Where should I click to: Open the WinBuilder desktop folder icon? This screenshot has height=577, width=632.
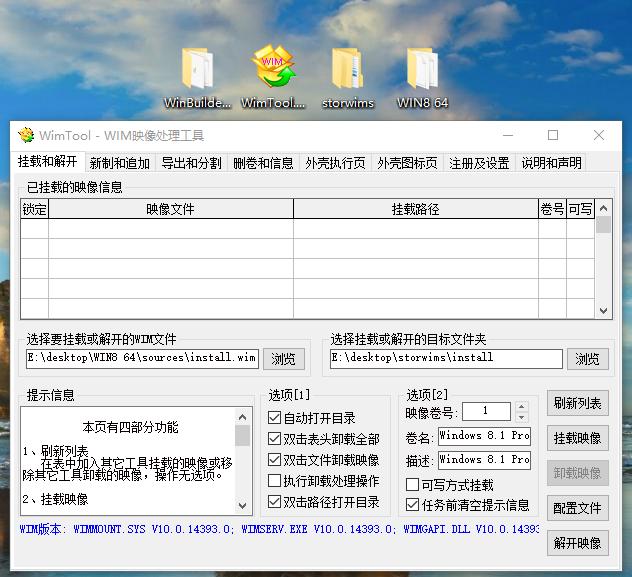pyautogui.click(x=197, y=79)
